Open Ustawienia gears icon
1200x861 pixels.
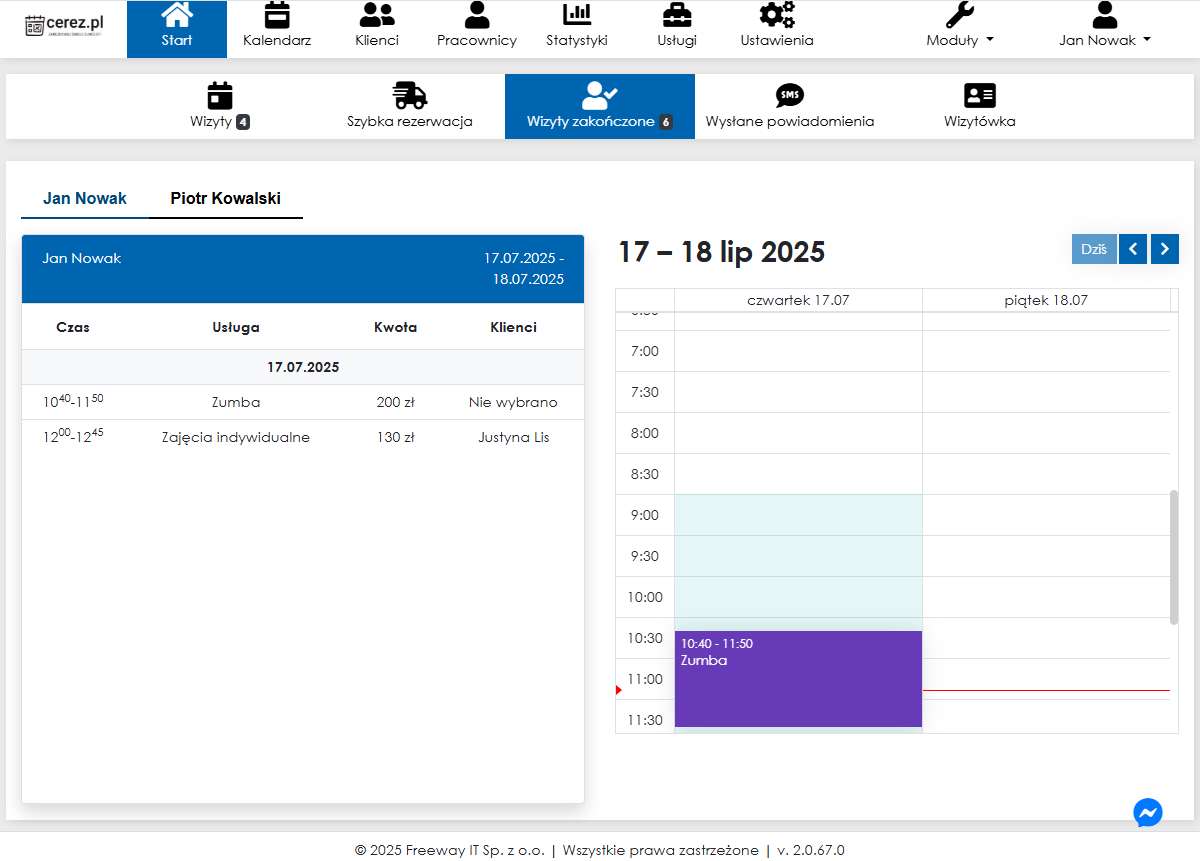(x=777, y=16)
